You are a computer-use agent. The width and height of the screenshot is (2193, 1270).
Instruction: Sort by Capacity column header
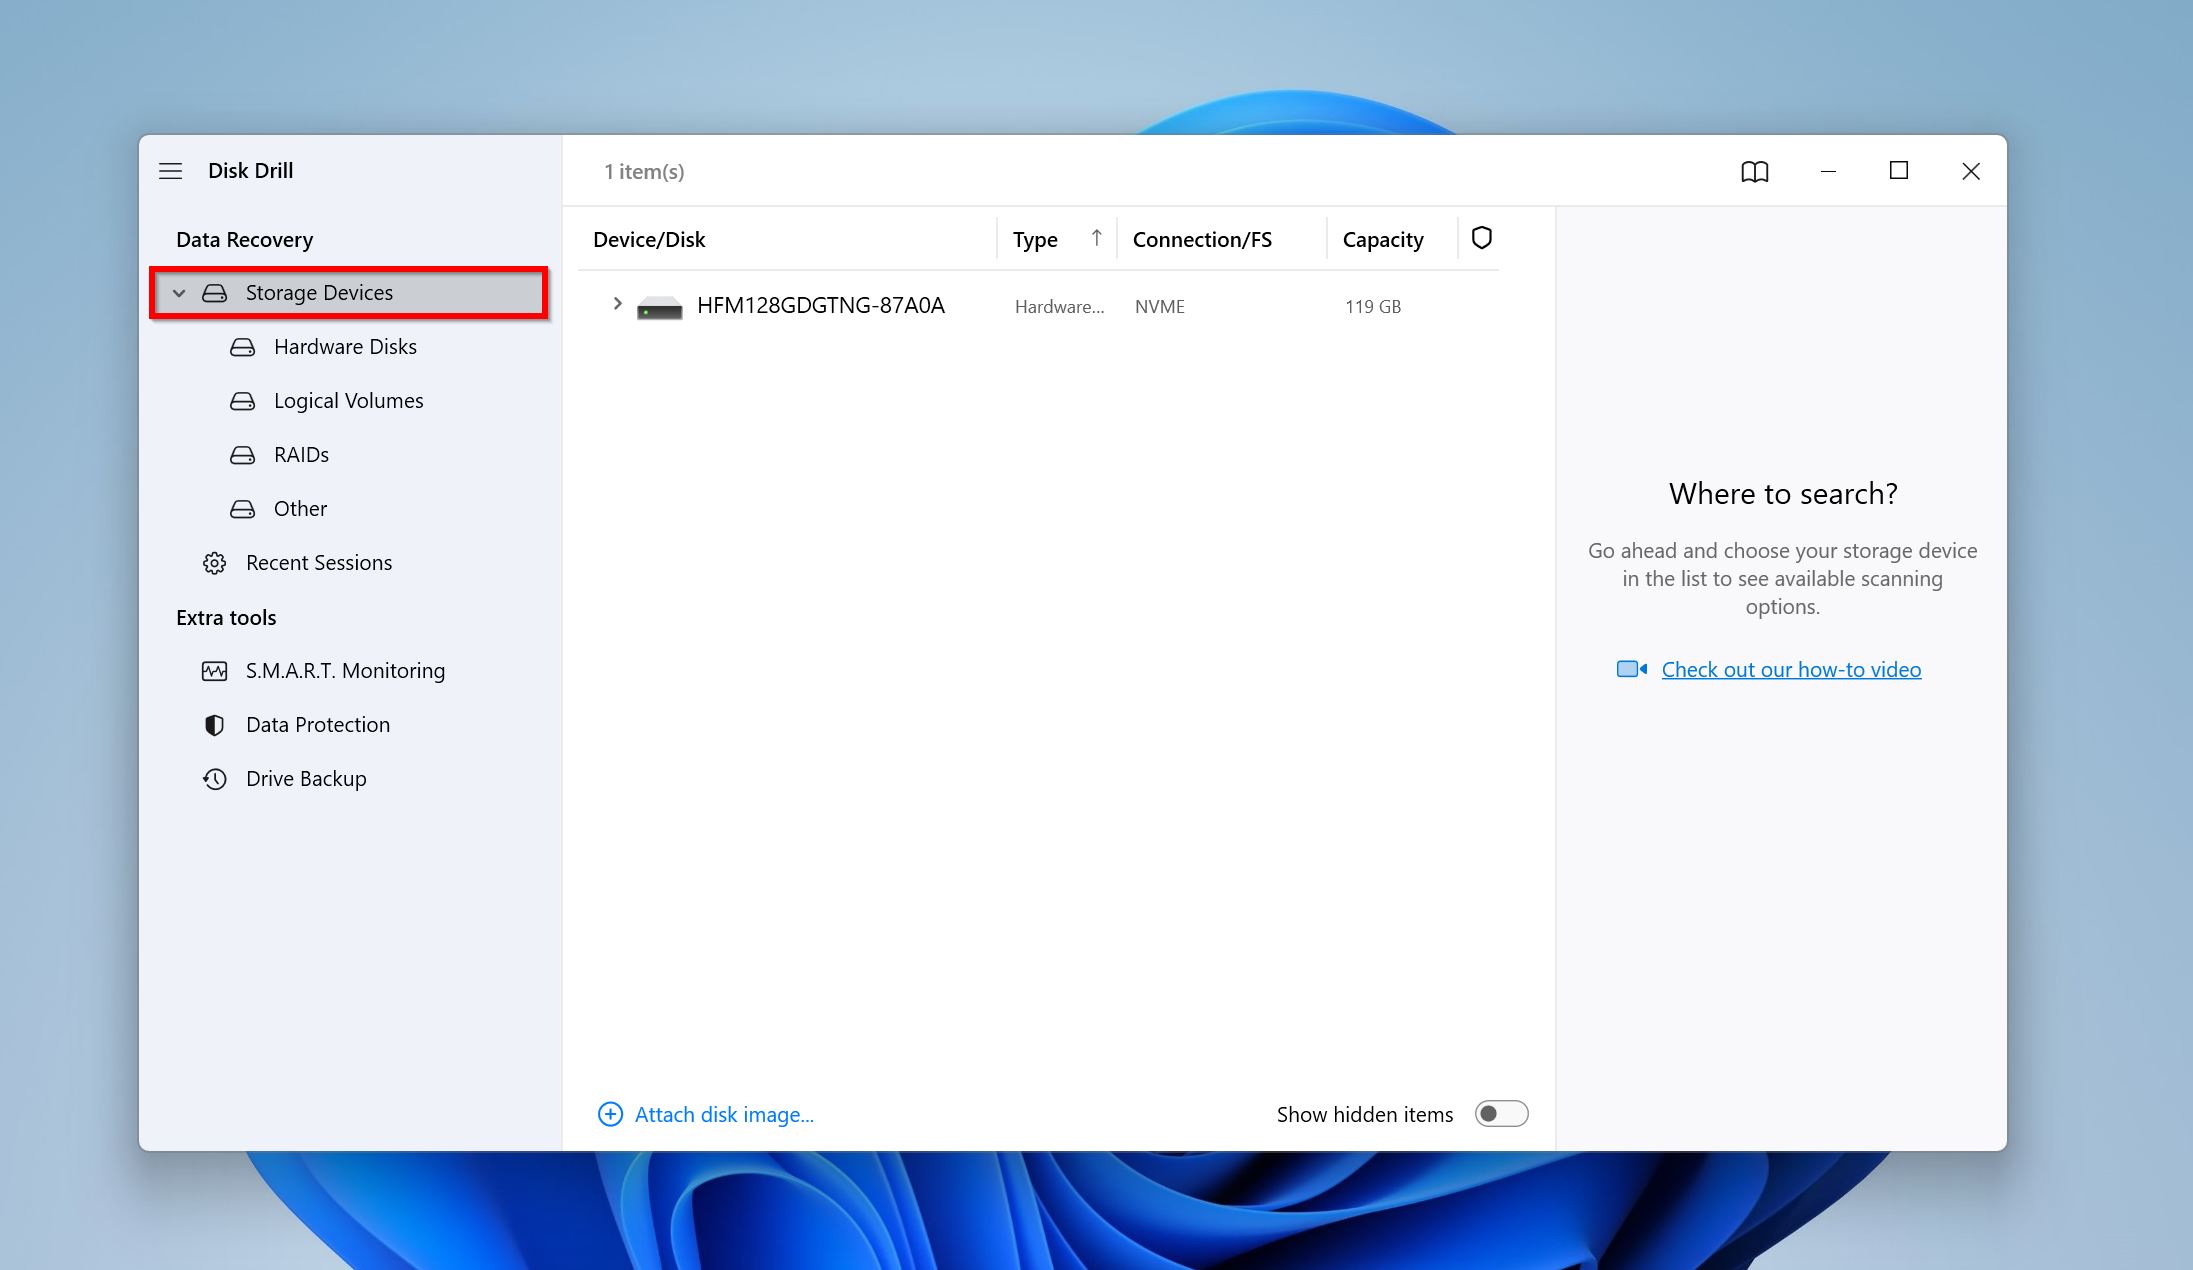click(x=1382, y=240)
